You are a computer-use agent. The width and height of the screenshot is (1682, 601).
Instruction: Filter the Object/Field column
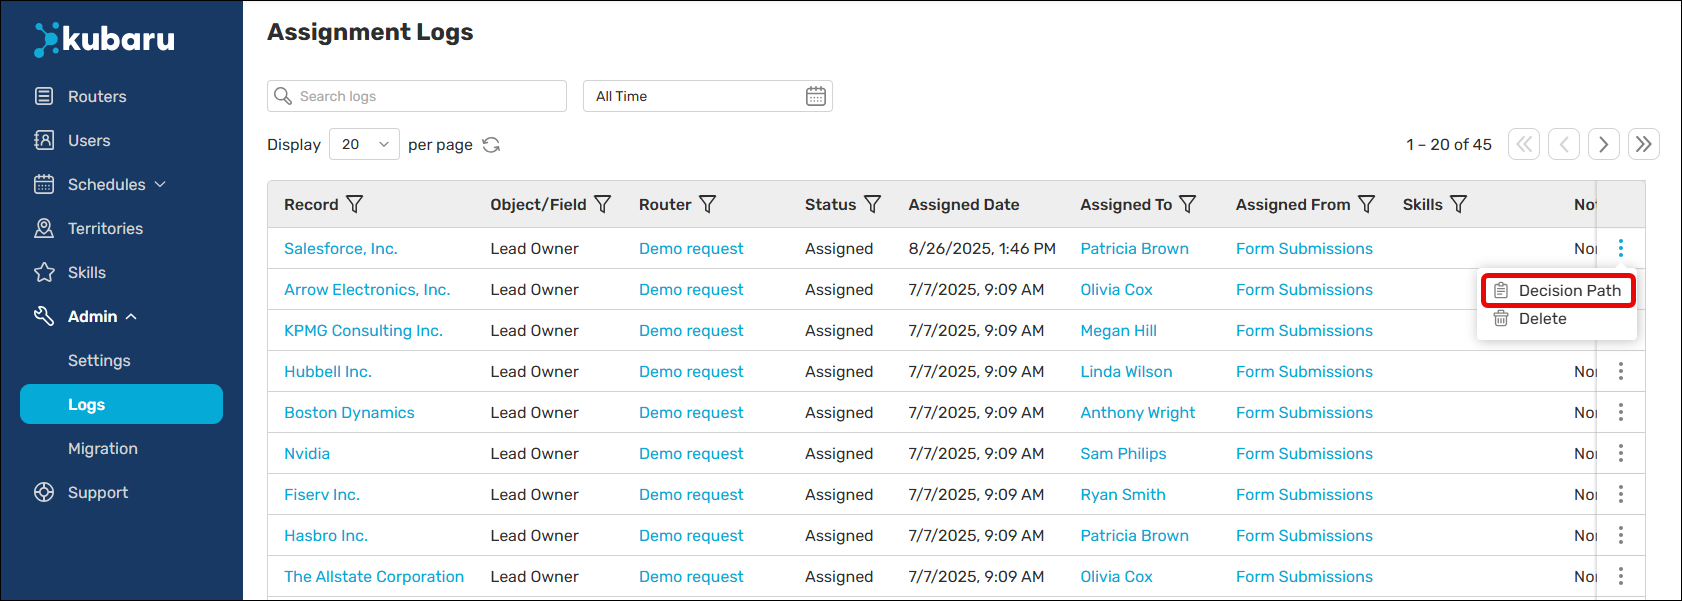tap(602, 204)
